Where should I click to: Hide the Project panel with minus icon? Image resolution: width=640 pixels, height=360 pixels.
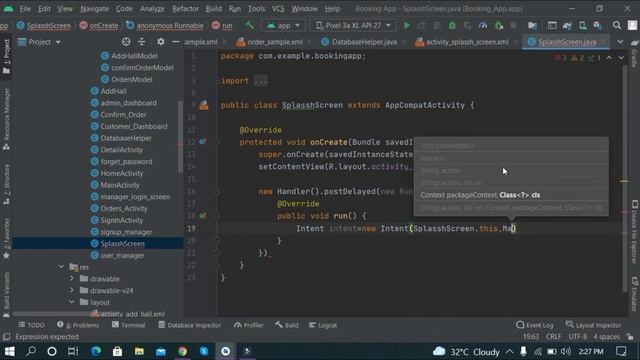176,42
